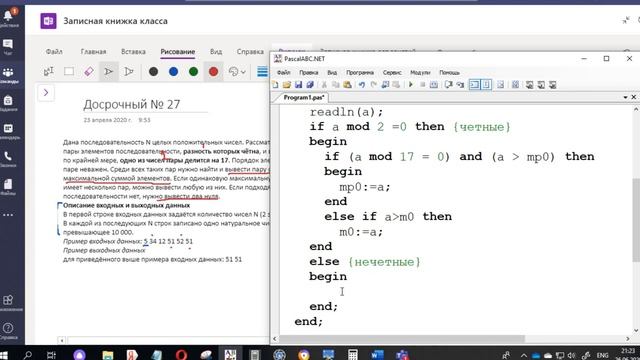Screen dimensions: 640x360
Task: Open the Calculator from the taskbar
Action: coord(353,355)
